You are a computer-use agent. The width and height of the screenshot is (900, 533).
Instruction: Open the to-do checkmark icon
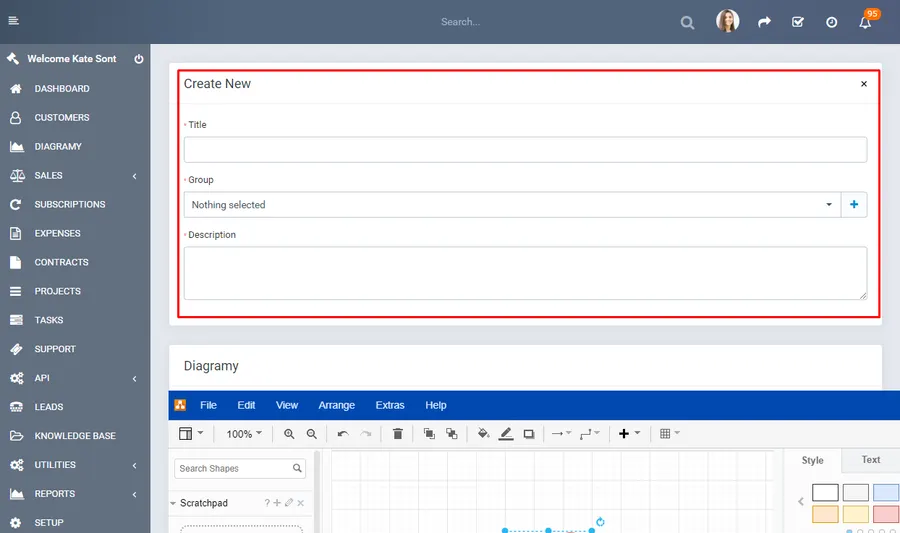coord(798,22)
